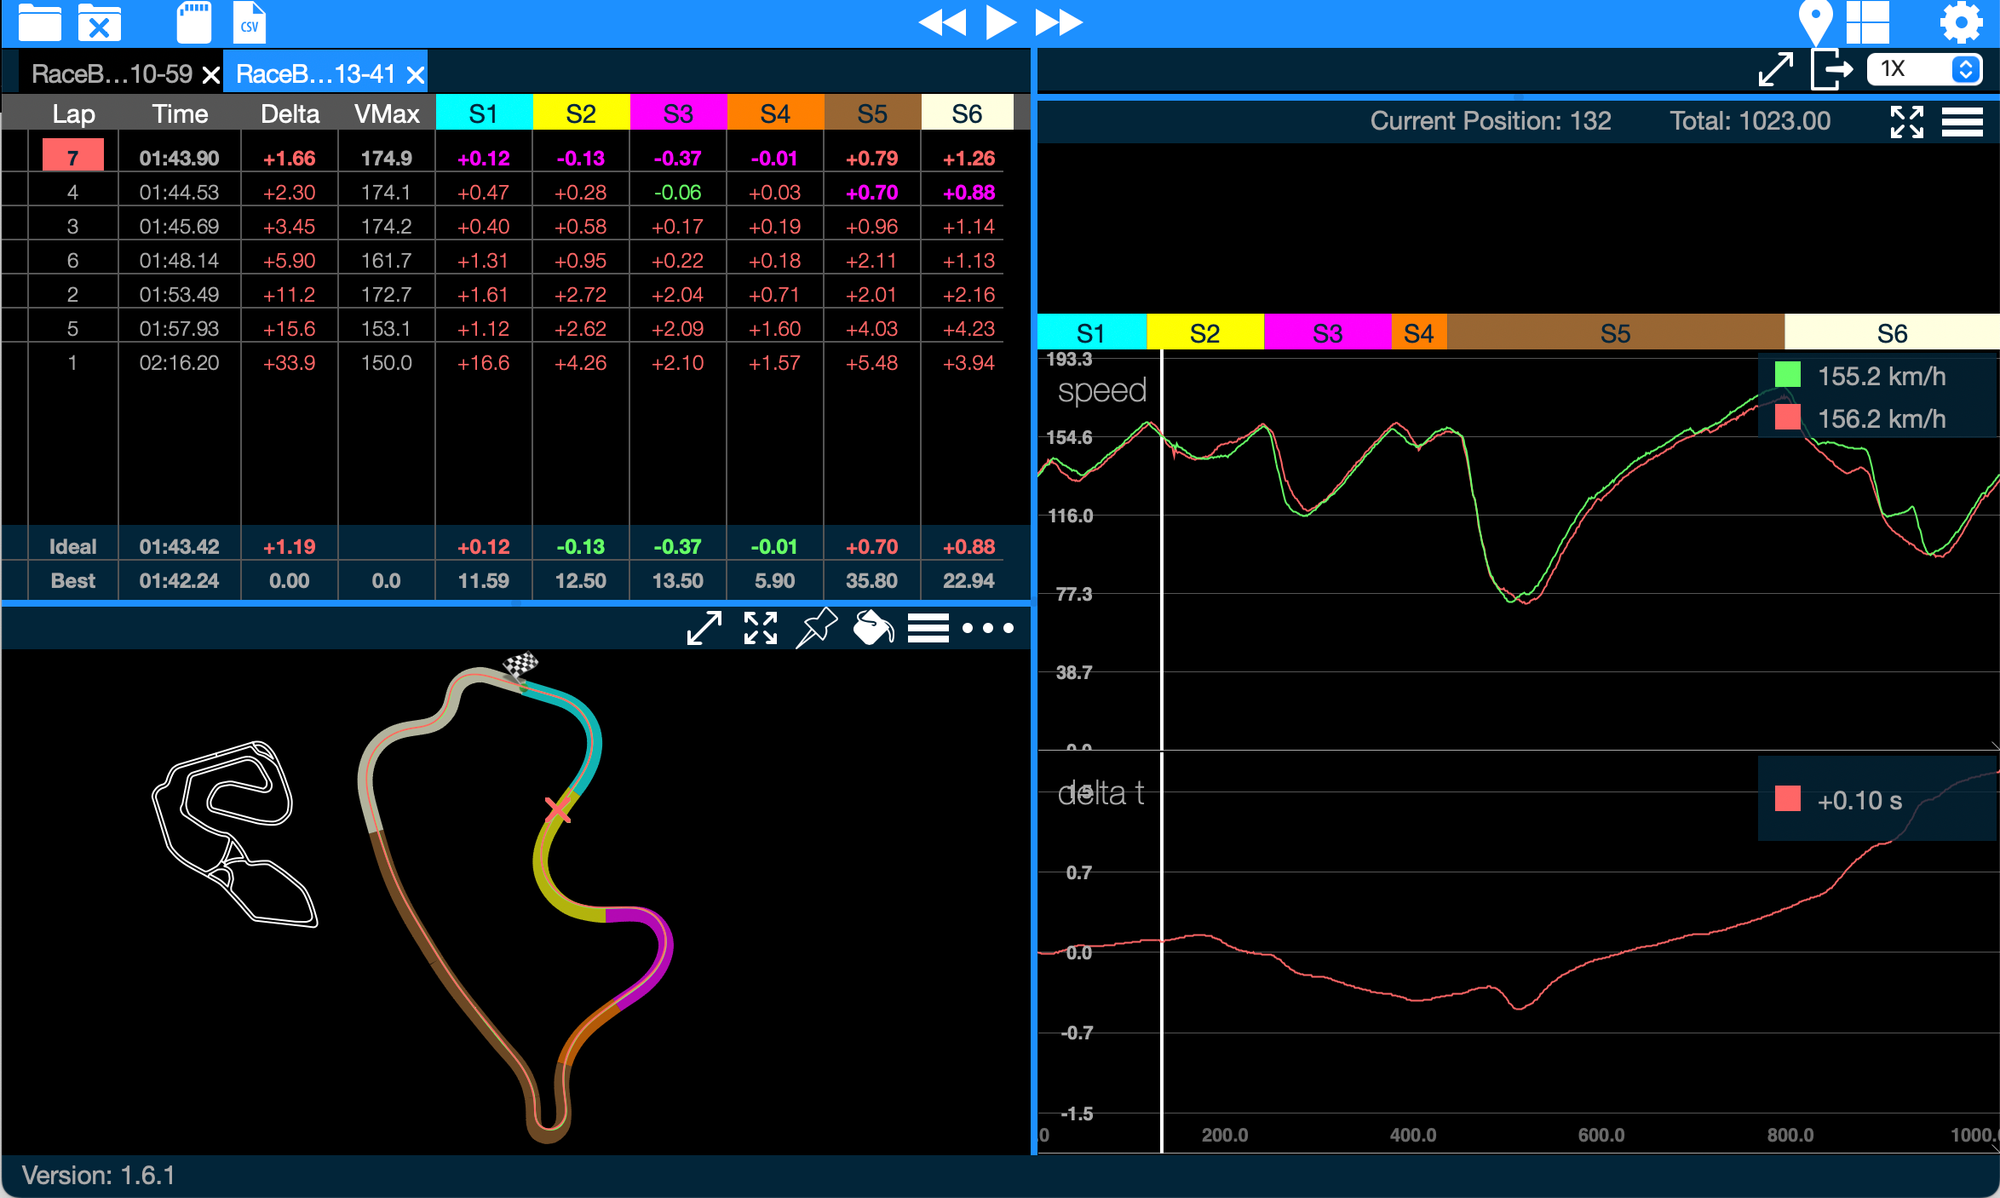Open the three-dots map options menu
This screenshot has height=1198, width=2000.
tap(988, 628)
